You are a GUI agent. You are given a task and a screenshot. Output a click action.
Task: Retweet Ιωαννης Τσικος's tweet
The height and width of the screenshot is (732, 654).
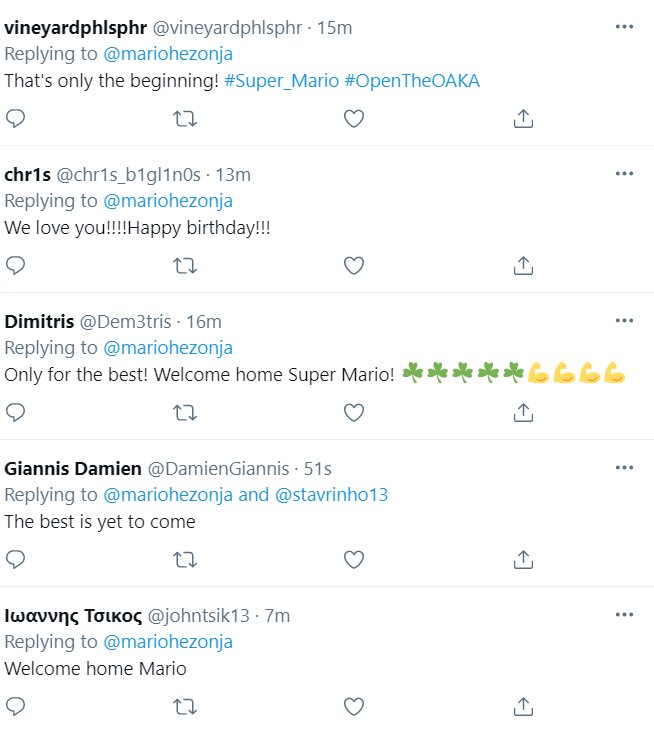point(185,706)
